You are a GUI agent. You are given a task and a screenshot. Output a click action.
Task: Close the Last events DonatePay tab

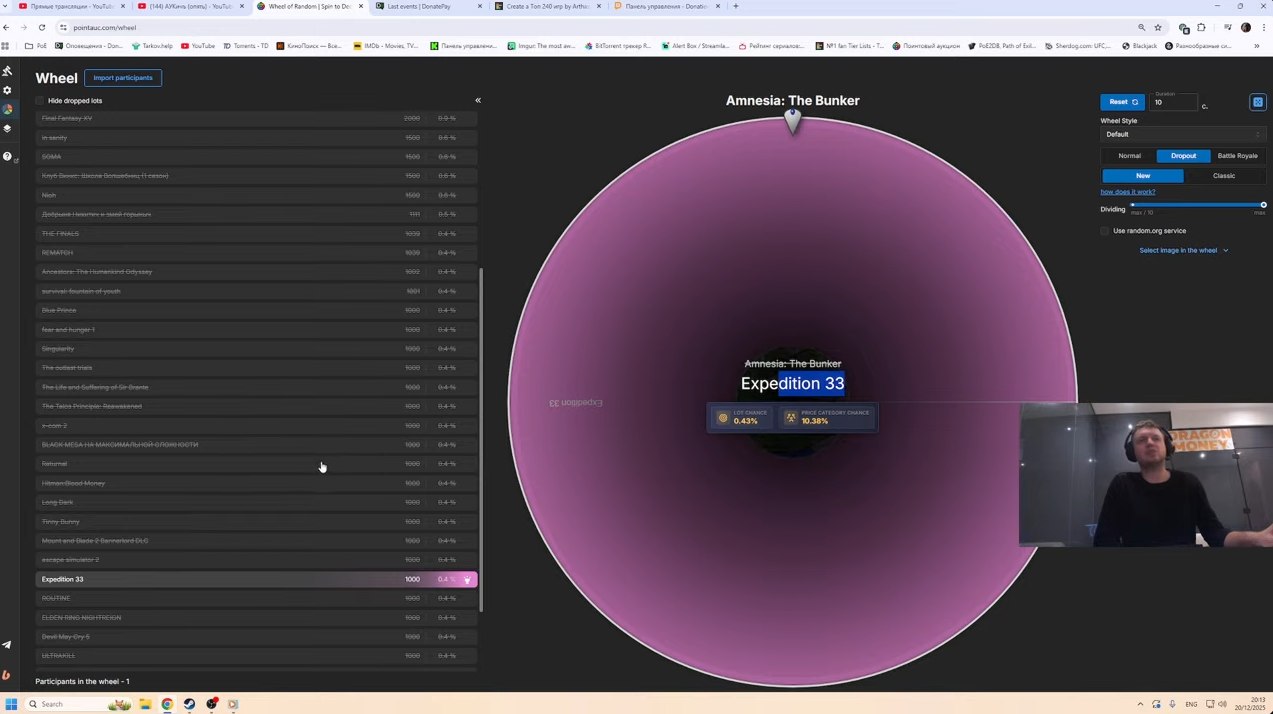pos(480,6)
